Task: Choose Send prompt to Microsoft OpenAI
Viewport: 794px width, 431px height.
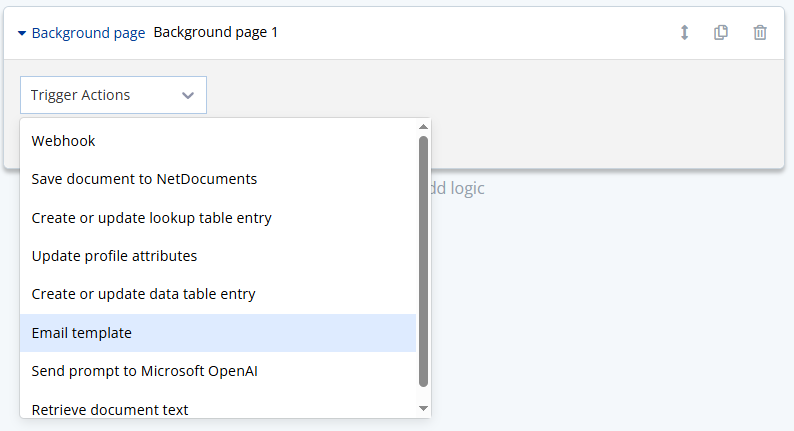Action: point(218,371)
